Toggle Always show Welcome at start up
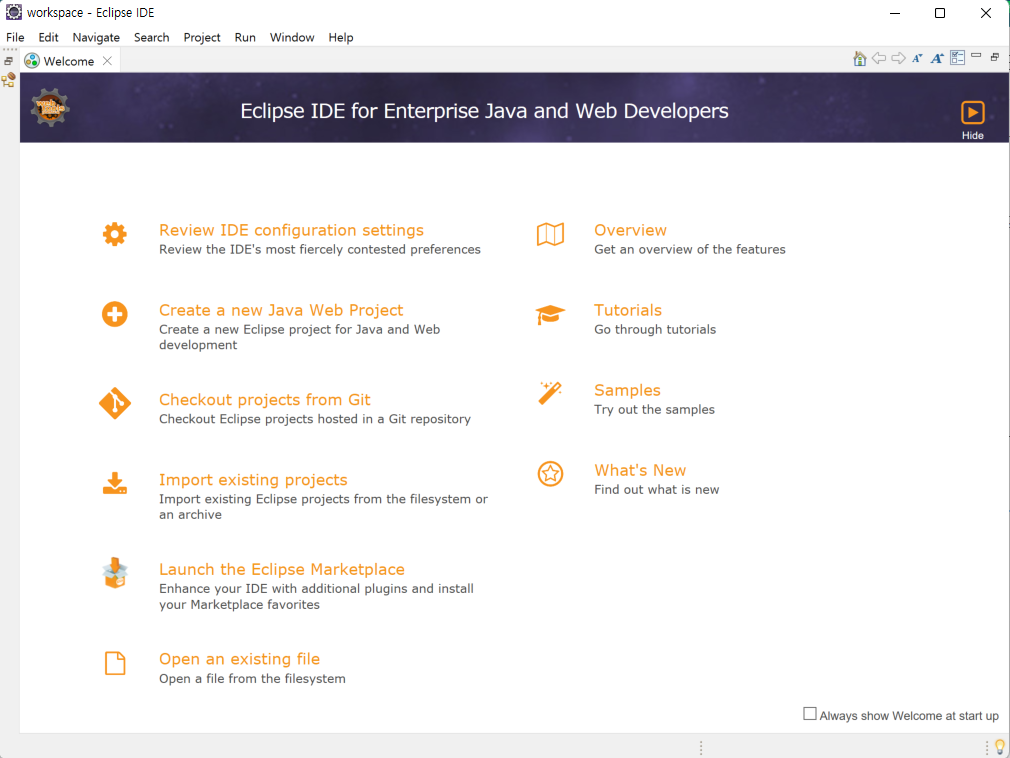 tap(810, 714)
